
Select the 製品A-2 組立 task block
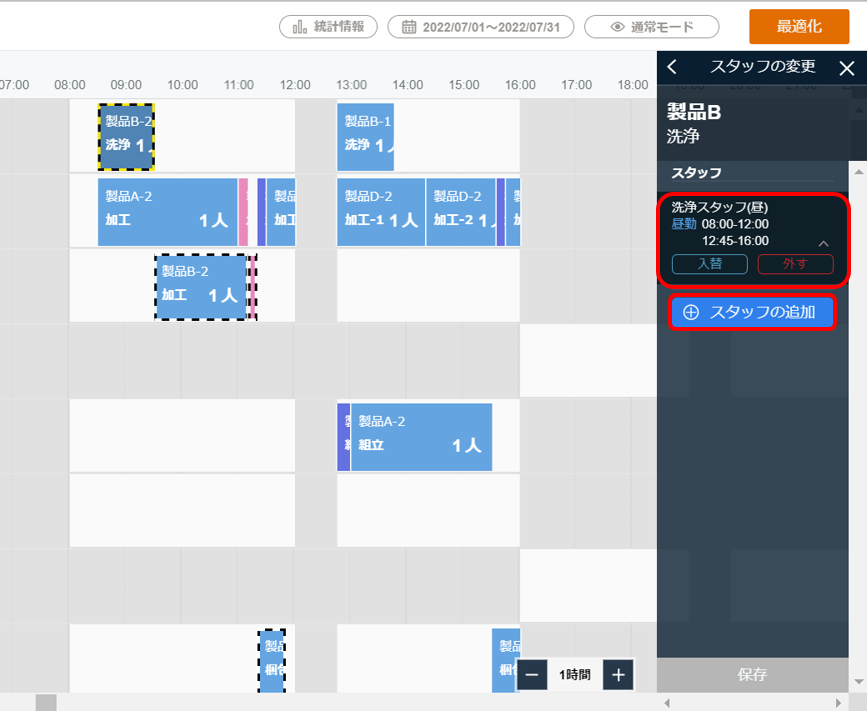[421, 437]
